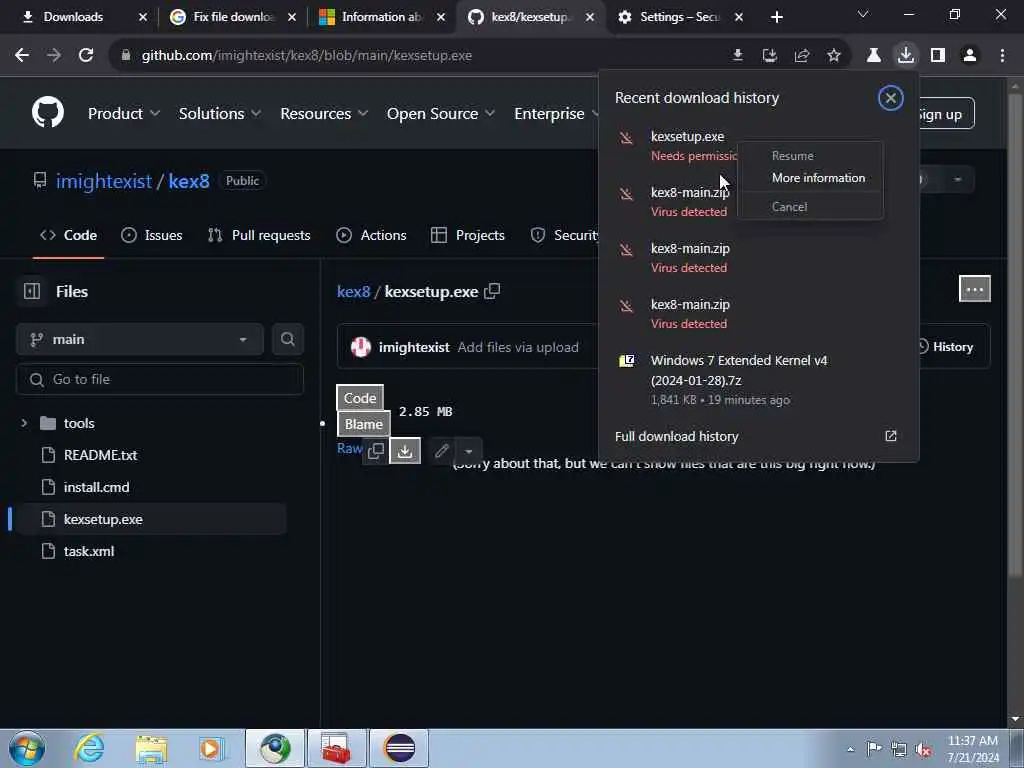This screenshot has height=768, width=1024.
Task: Click the Blame view button
Action: 363,424
